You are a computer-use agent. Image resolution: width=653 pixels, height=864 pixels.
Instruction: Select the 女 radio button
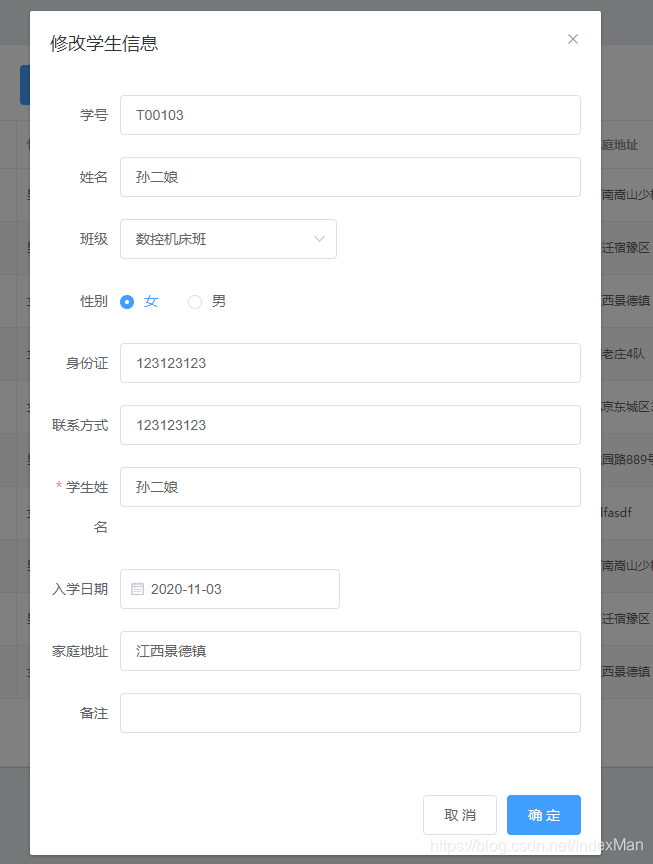129,301
